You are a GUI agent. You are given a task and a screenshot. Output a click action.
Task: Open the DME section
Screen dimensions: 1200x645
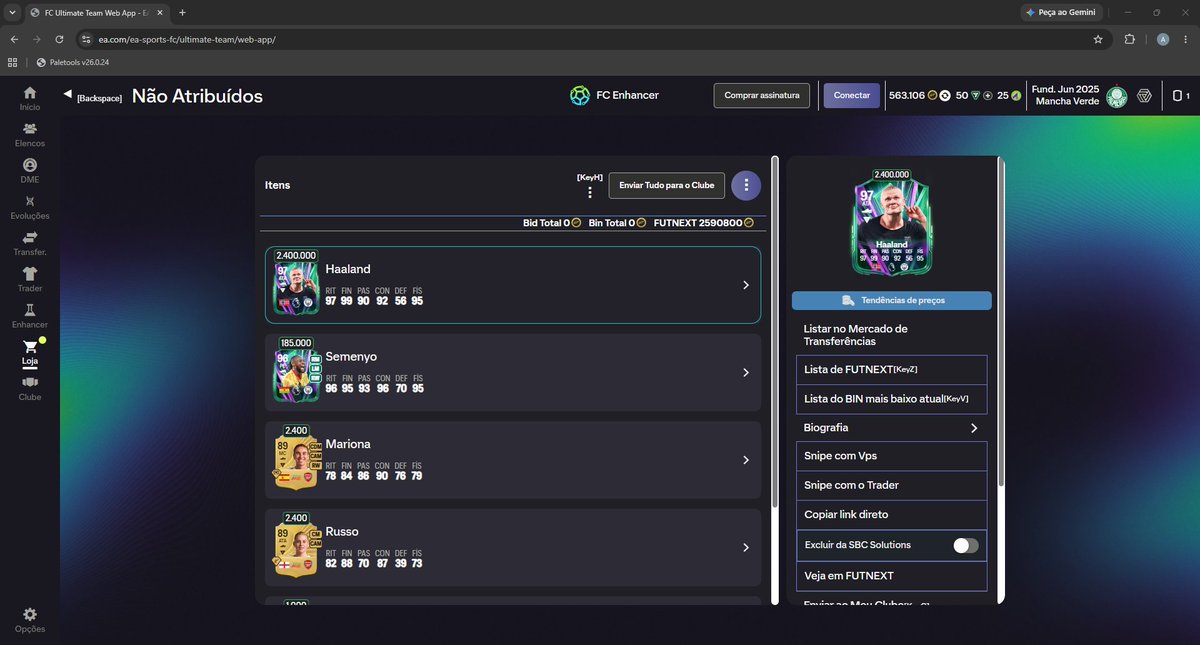click(30, 171)
